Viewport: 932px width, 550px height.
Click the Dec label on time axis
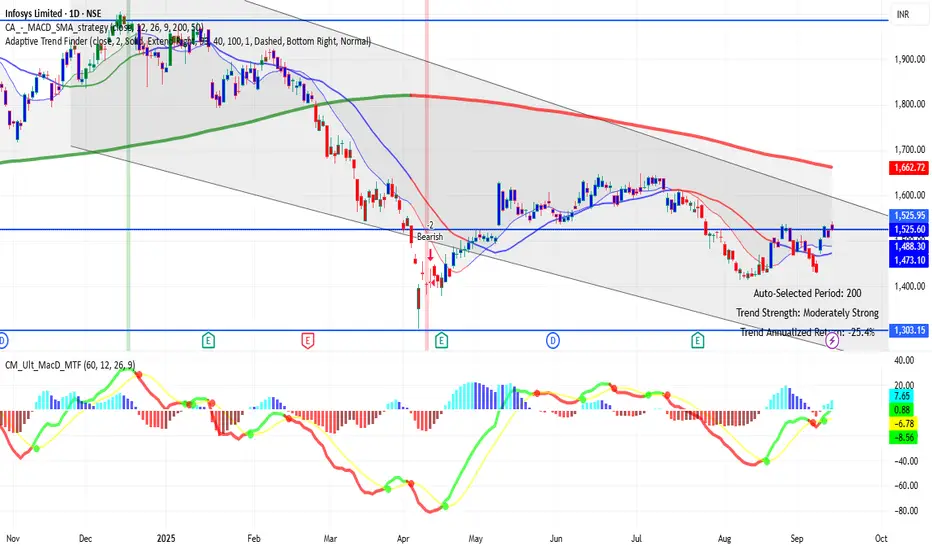pos(86,539)
